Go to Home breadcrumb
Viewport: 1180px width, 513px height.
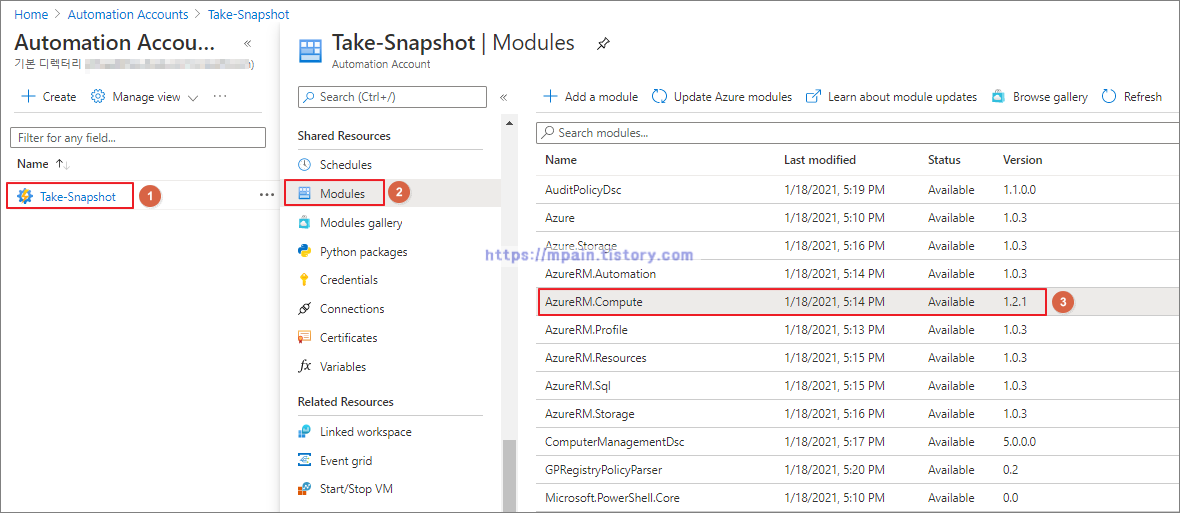tap(30, 14)
